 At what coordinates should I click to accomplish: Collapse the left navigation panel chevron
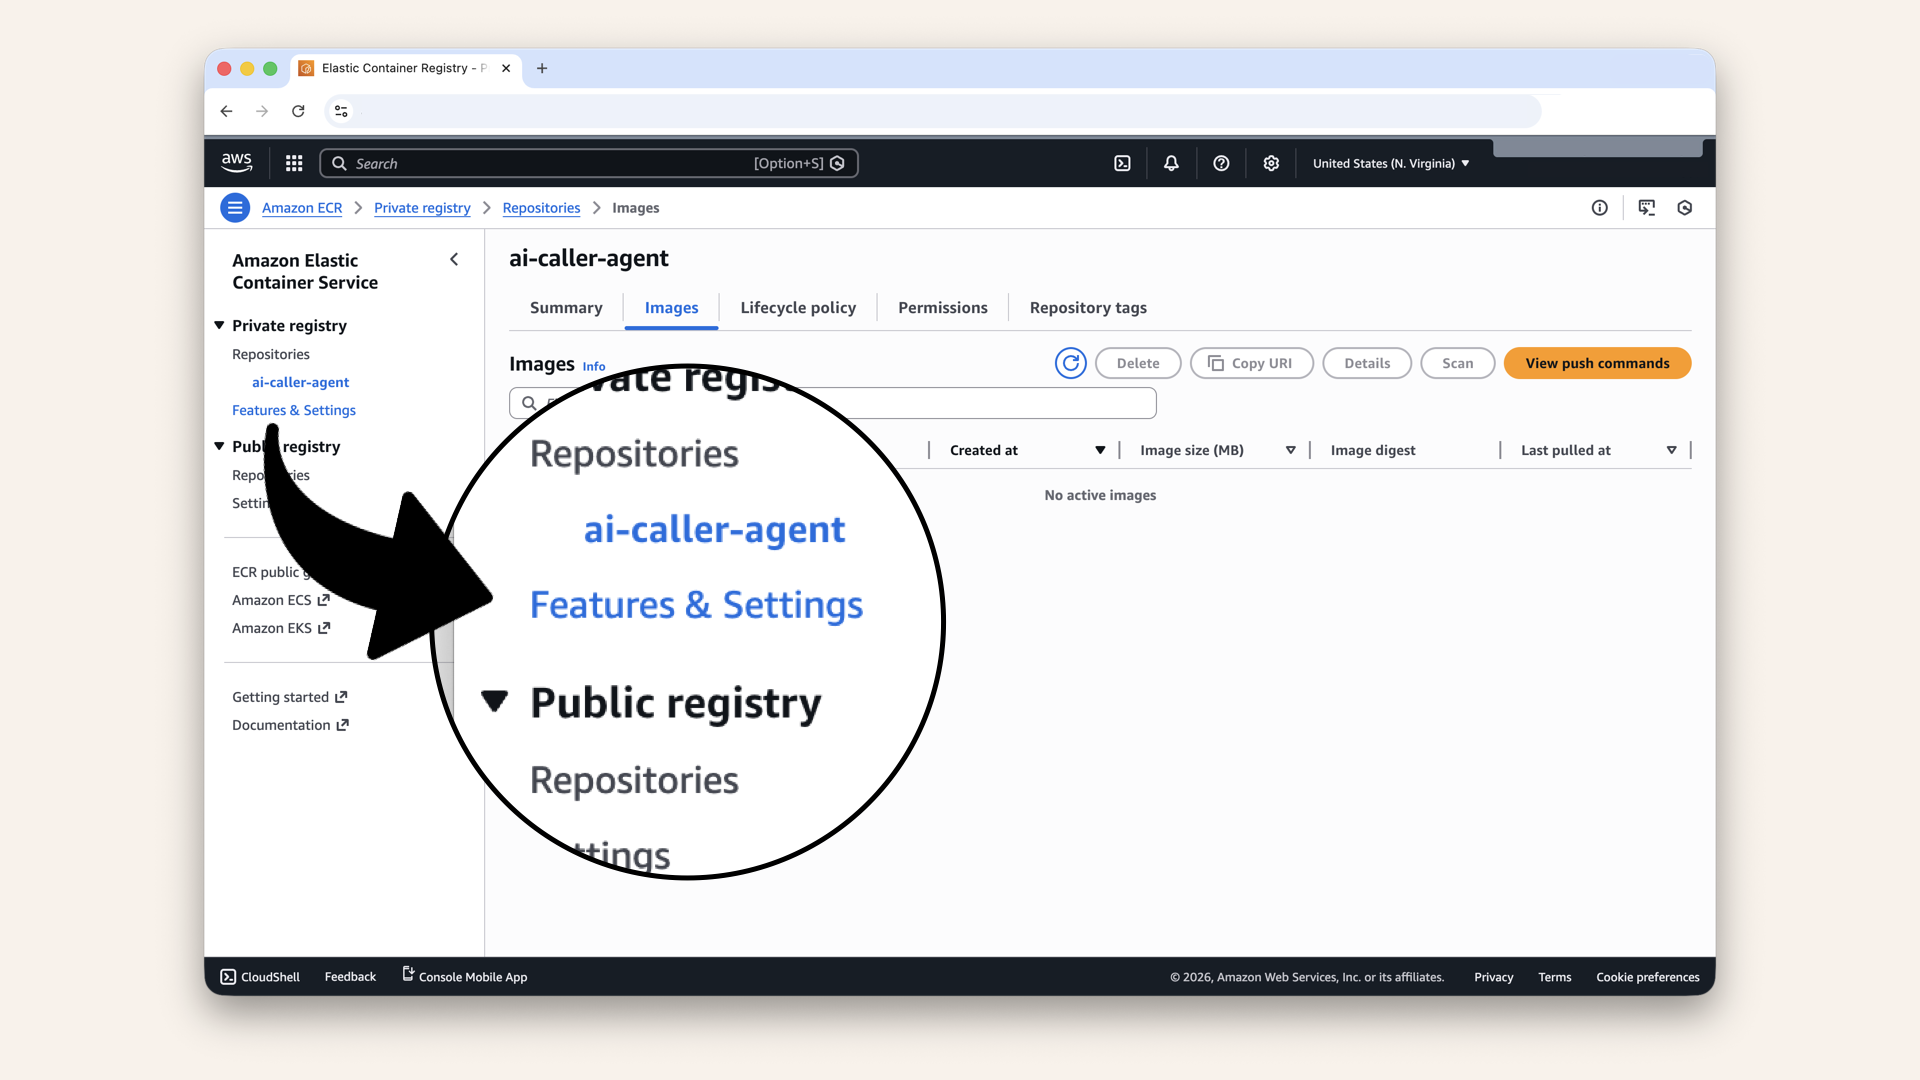pyautogui.click(x=454, y=259)
